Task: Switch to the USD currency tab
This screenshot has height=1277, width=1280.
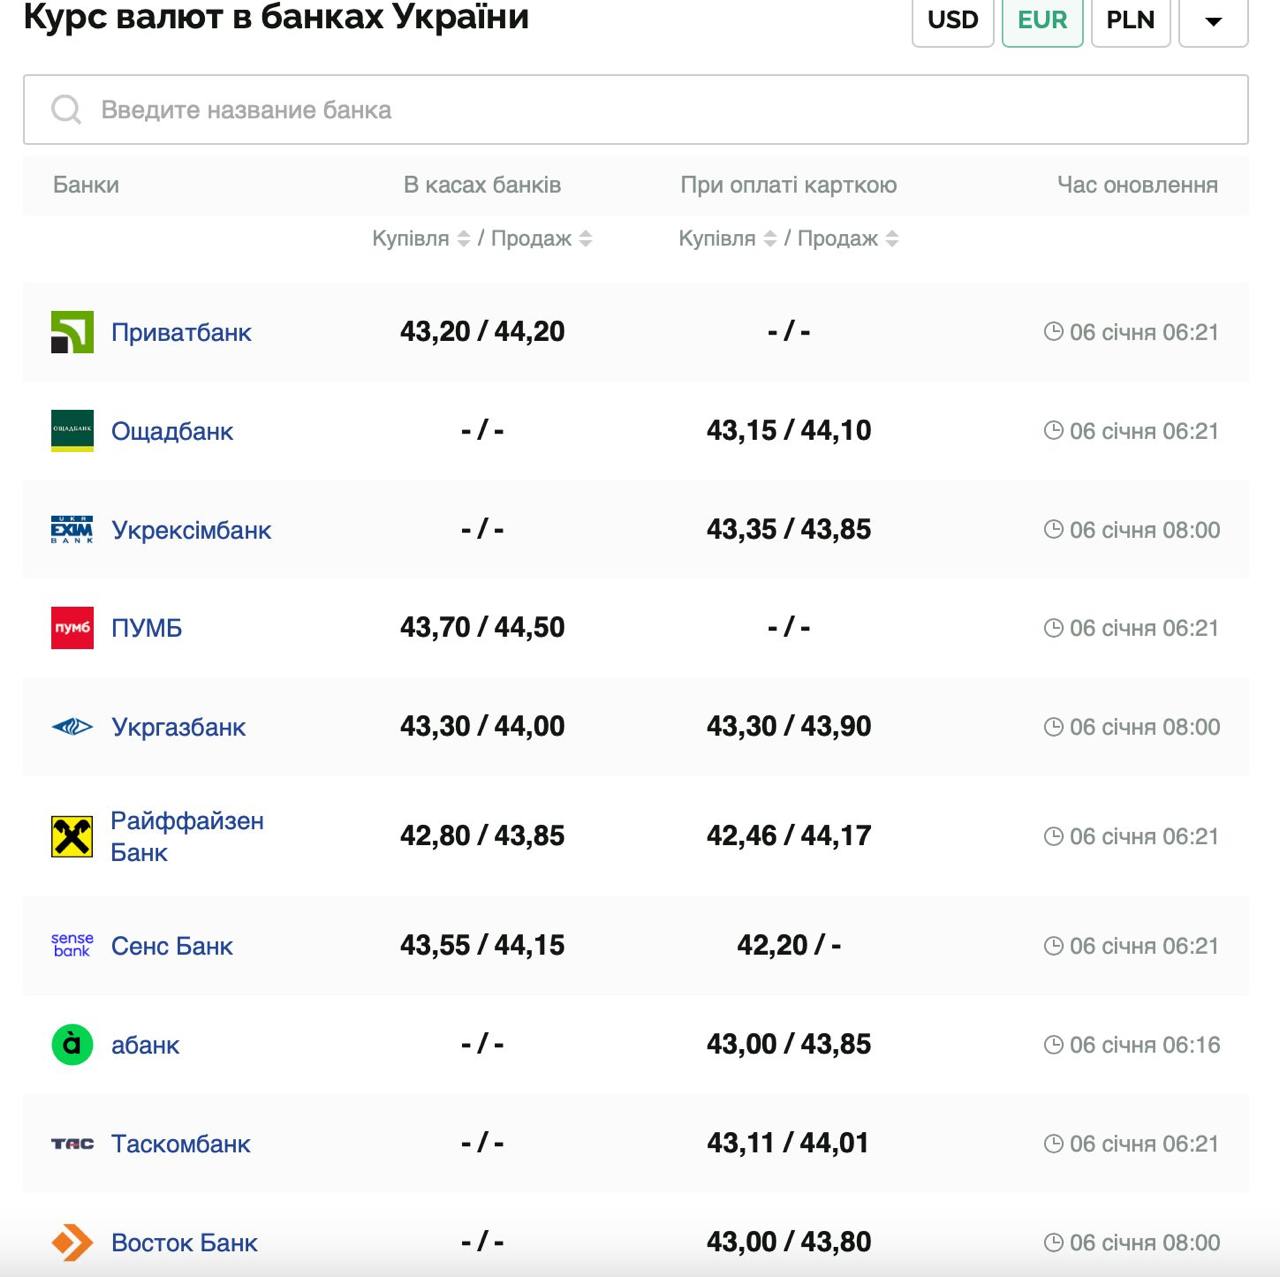Action: (x=952, y=21)
